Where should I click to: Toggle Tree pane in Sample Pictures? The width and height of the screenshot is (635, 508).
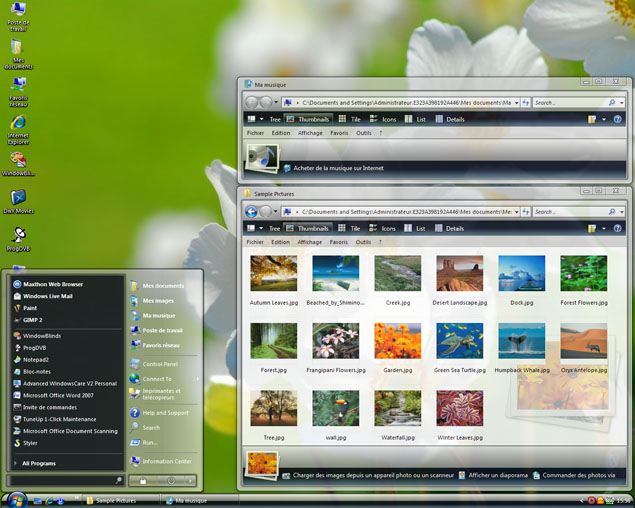click(275, 228)
